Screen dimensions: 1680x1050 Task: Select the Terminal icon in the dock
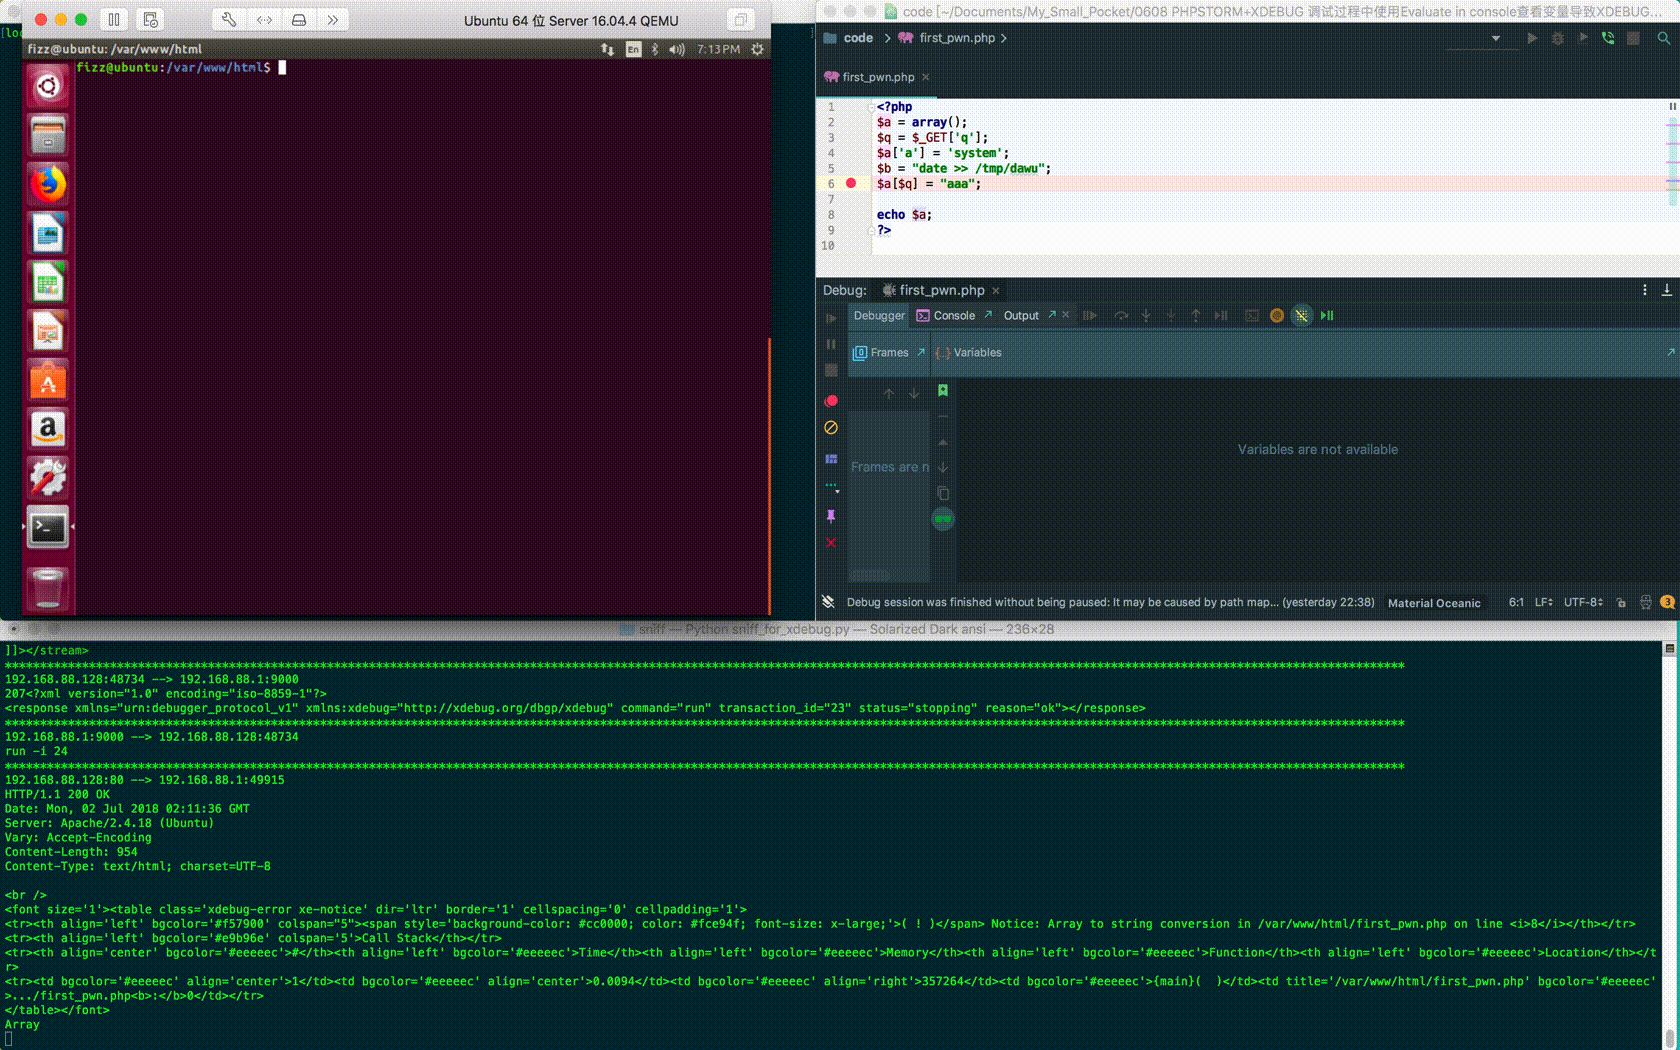(47, 527)
